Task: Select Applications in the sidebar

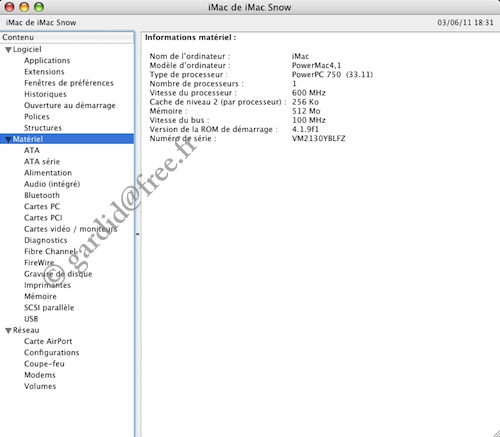Action: point(47,61)
